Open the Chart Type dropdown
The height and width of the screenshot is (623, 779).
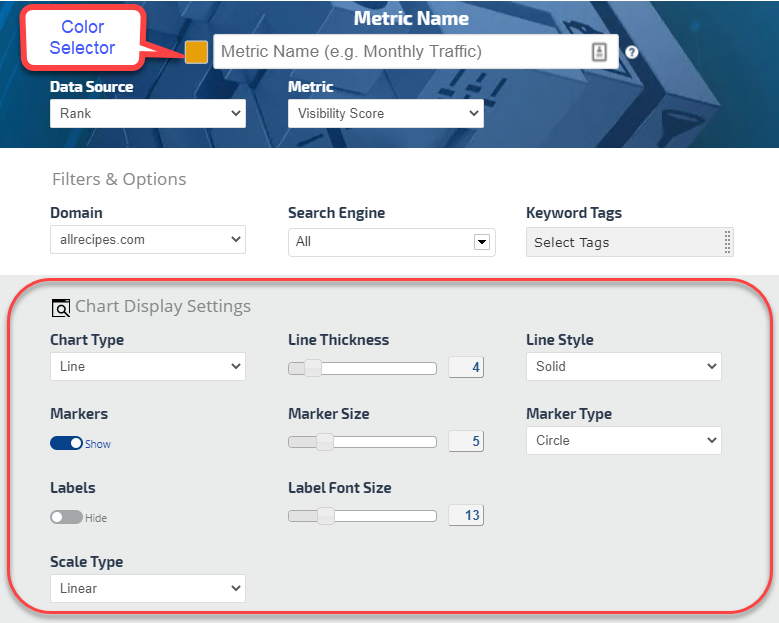pyautogui.click(x=147, y=367)
